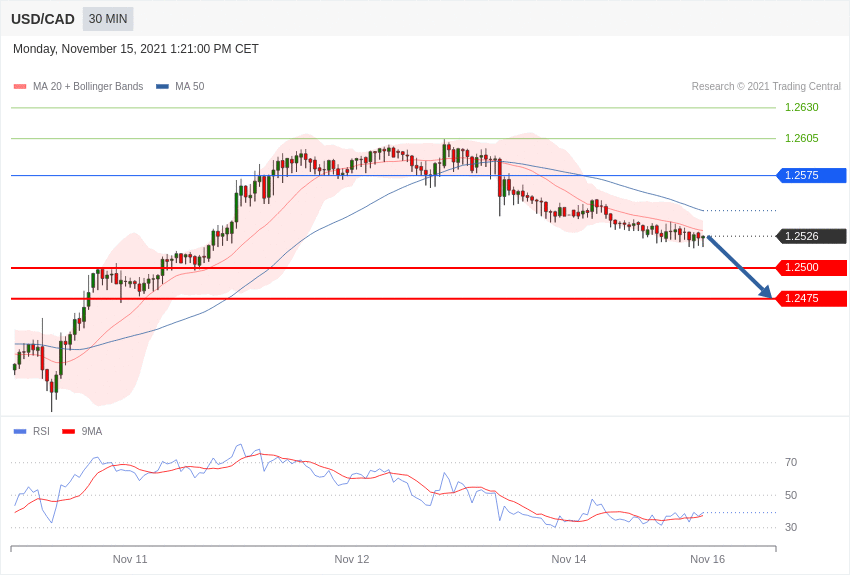The width and height of the screenshot is (850, 576).
Task: Click the RSI blue legend swatch
Action: (x=20, y=431)
